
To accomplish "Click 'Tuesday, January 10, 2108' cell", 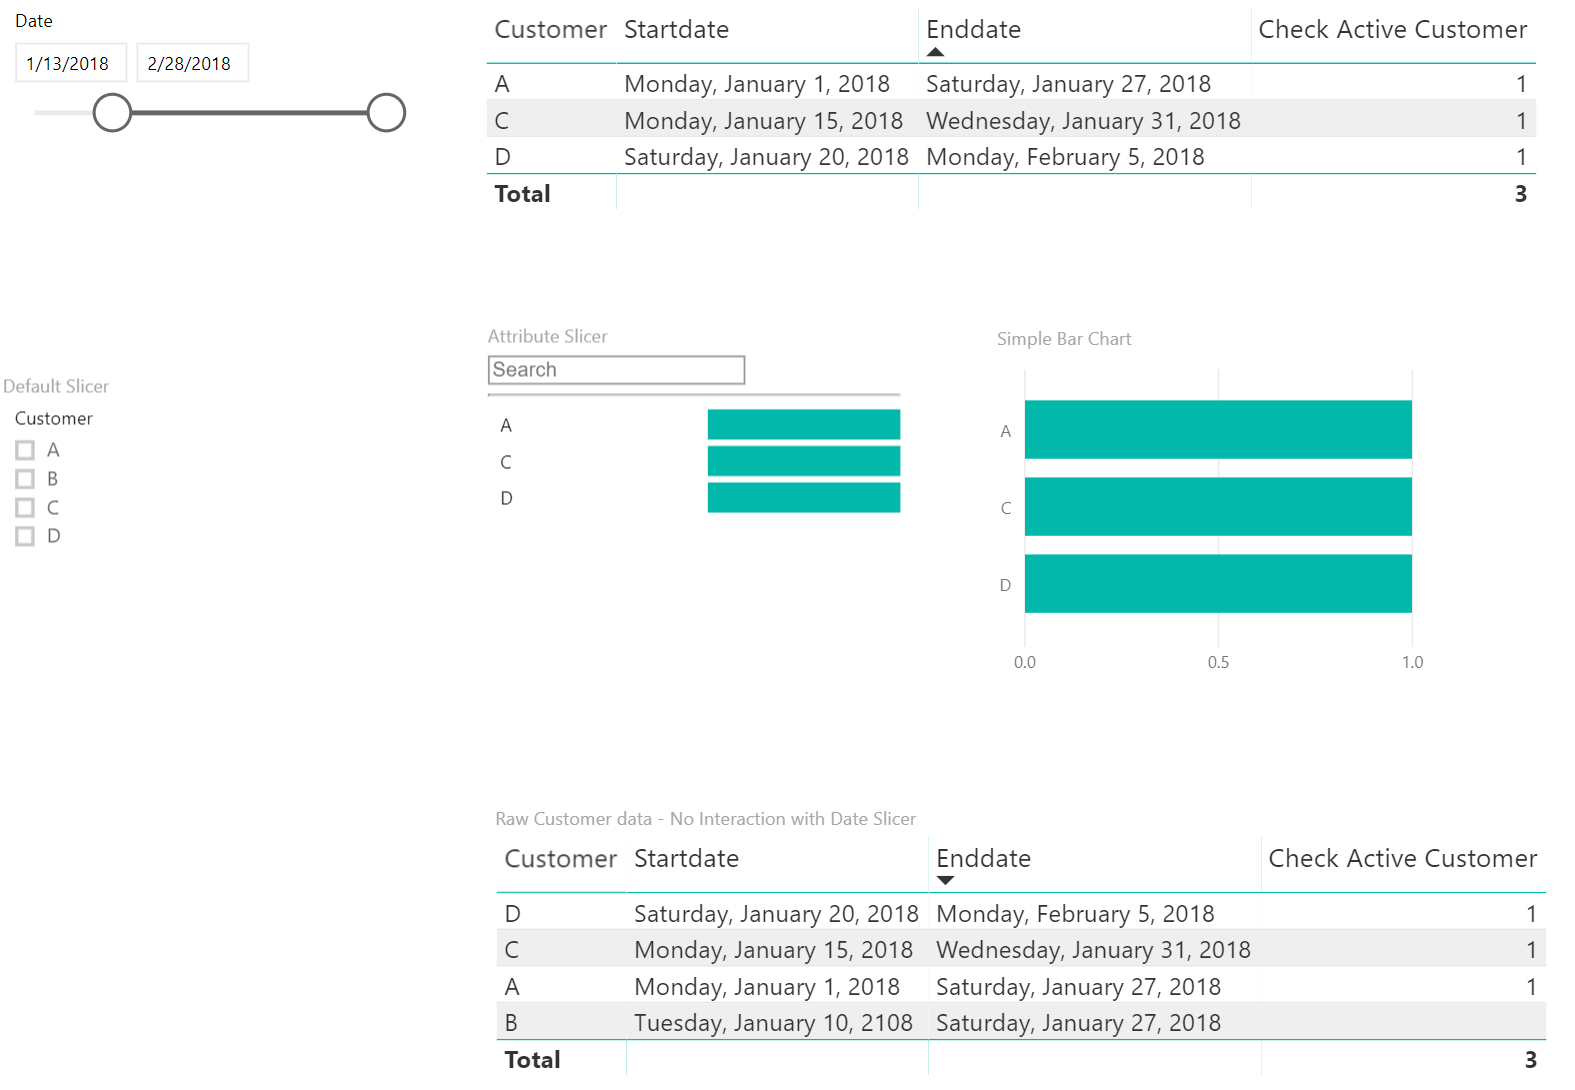I will (x=773, y=1023).
